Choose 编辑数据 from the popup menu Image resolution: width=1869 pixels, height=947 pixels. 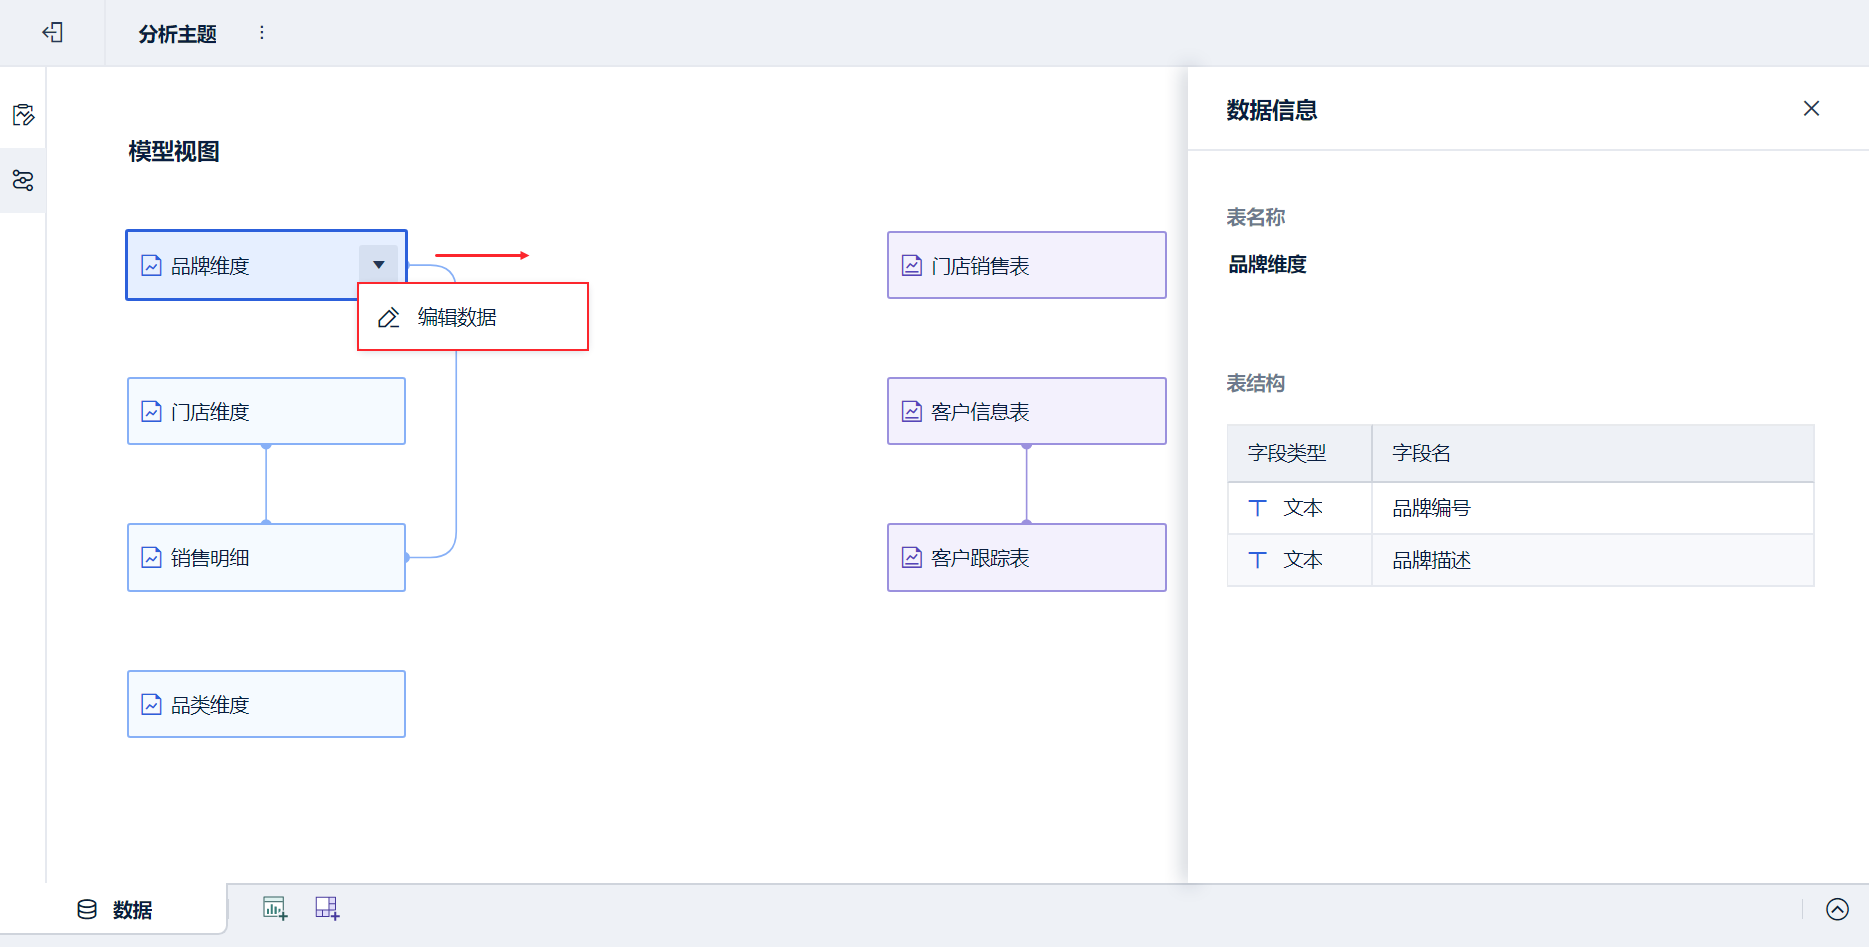point(457,318)
